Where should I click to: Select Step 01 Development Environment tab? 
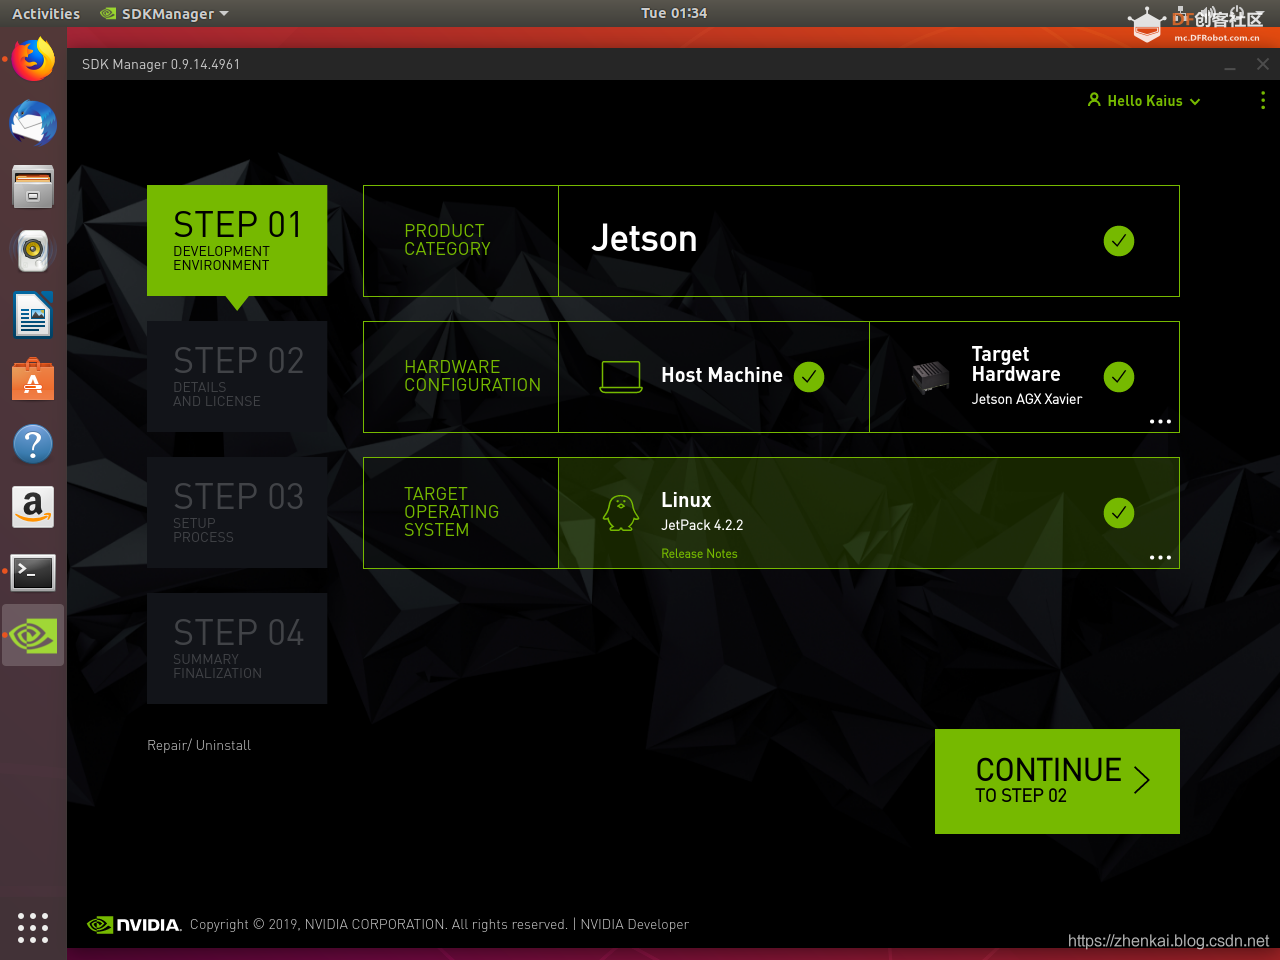(x=237, y=240)
